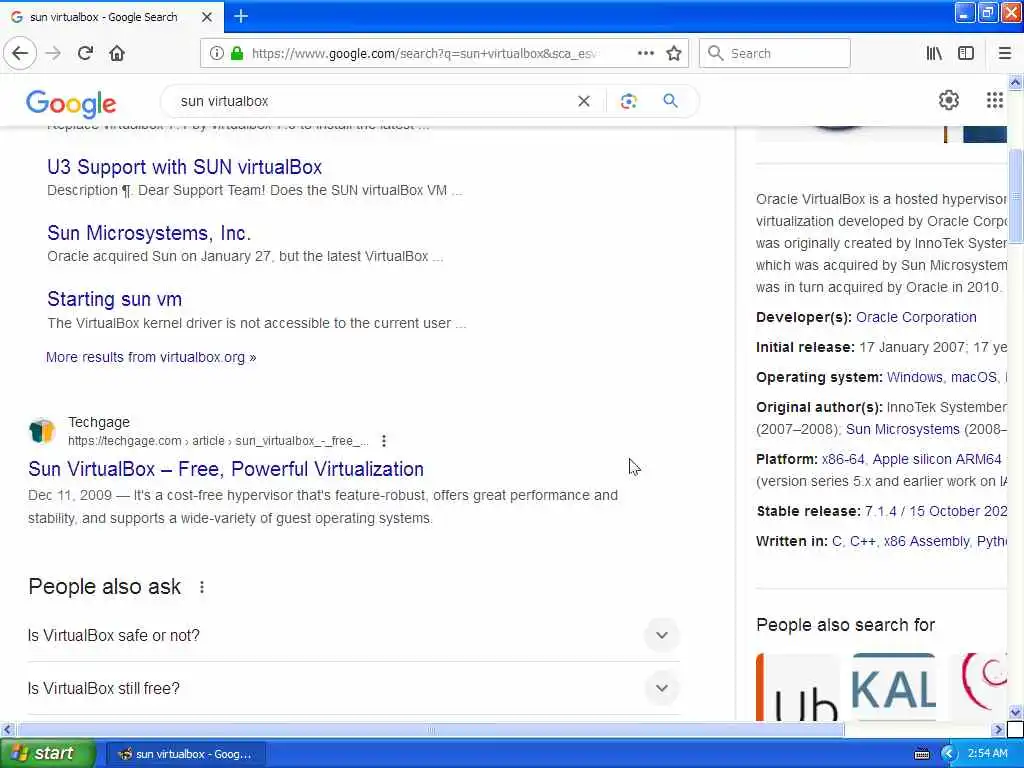Open Techgage result options three-dot menu
Image resolution: width=1024 pixels, height=768 pixels.
pyautogui.click(x=384, y=441)
